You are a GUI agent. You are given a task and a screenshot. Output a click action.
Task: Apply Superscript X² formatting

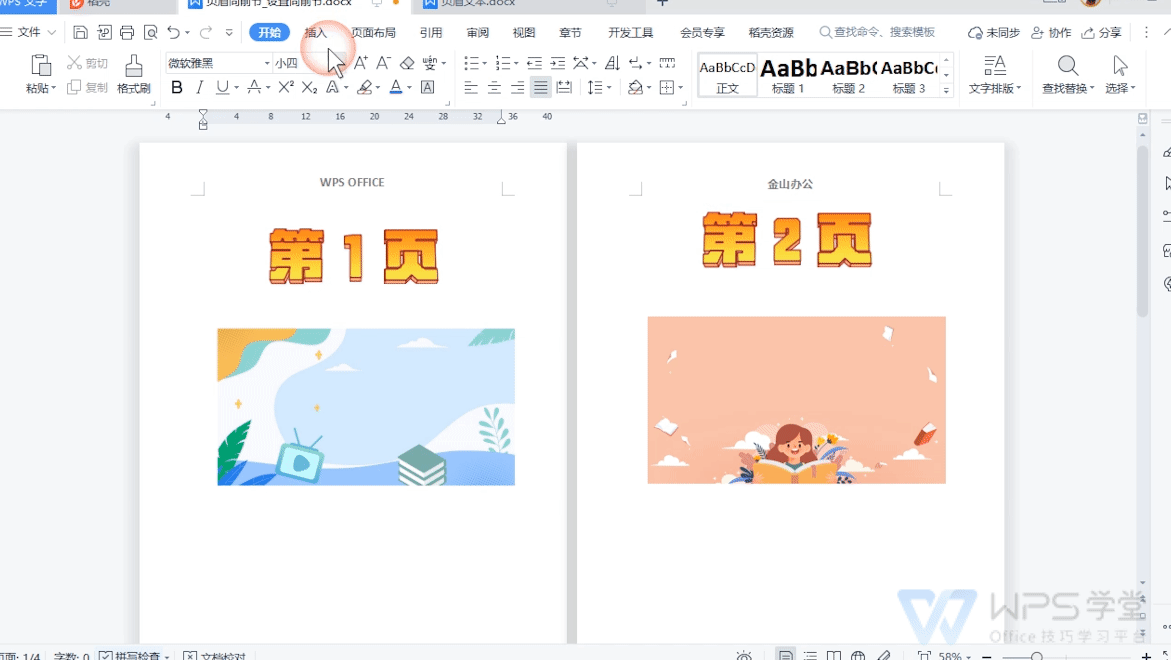[286, 87]
